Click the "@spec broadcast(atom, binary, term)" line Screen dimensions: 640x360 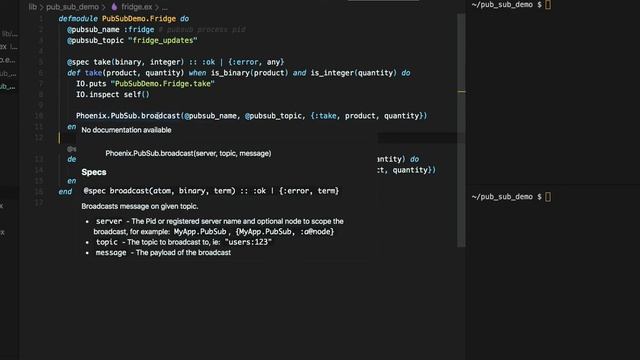(x=211, y=191)
